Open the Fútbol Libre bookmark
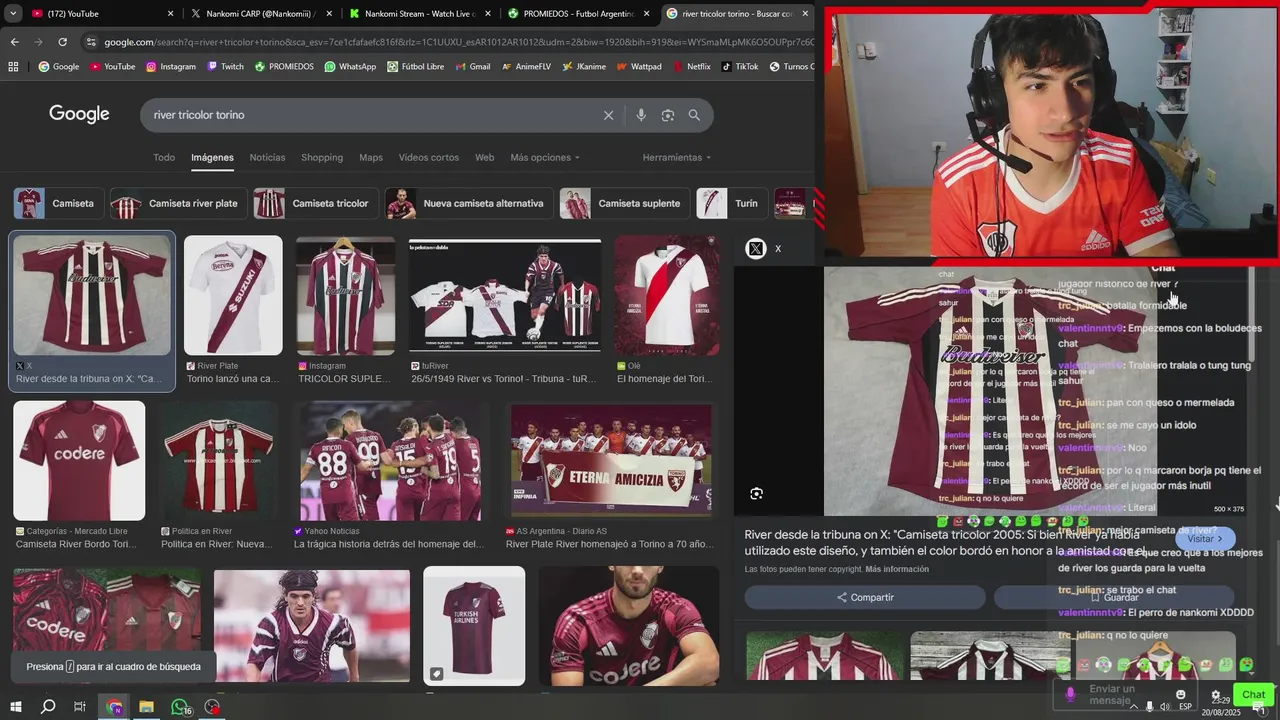 pos(415,67)
